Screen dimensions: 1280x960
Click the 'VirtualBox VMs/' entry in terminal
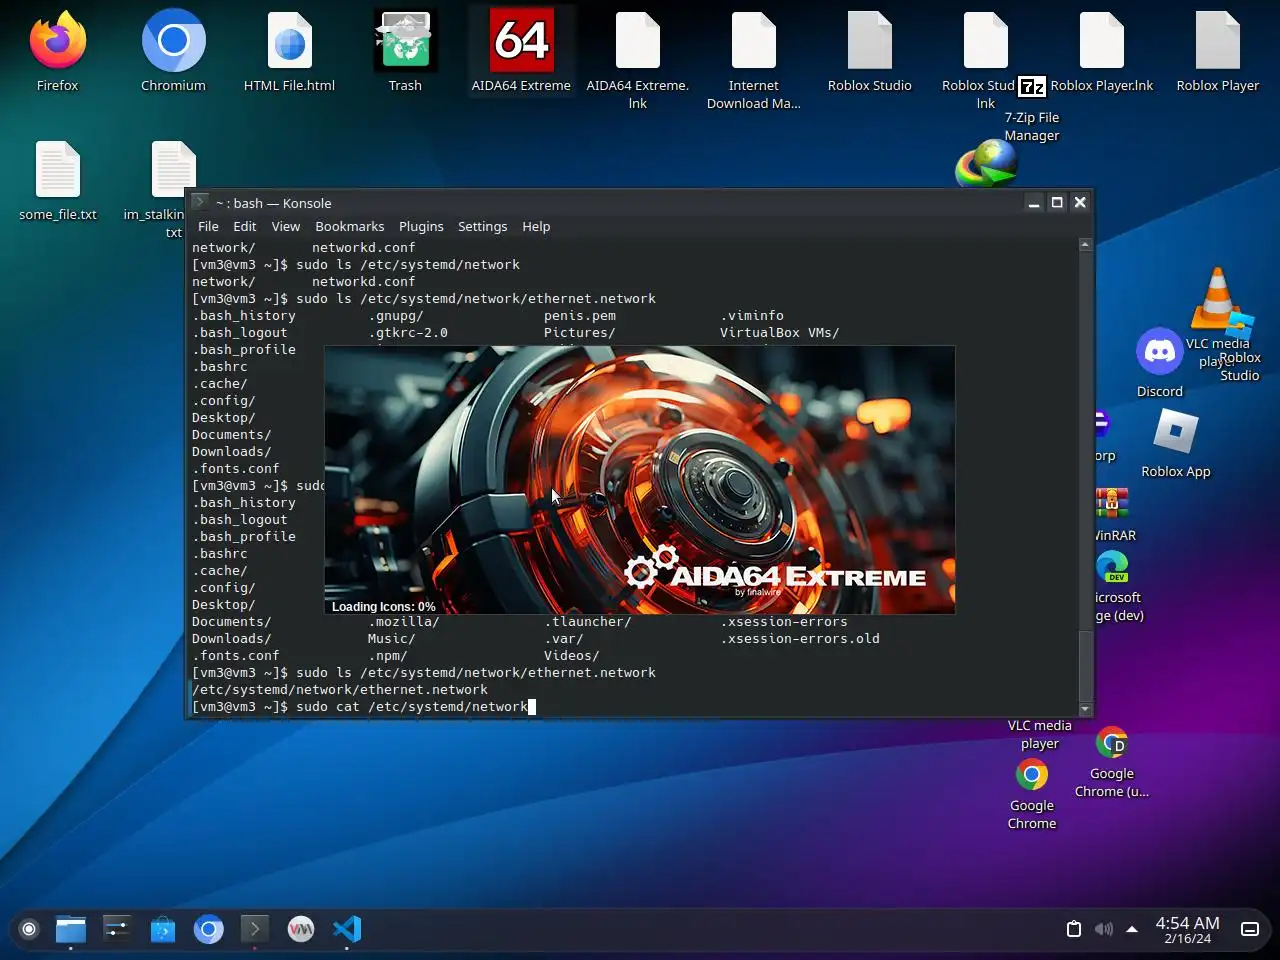[x=780, y=332]
